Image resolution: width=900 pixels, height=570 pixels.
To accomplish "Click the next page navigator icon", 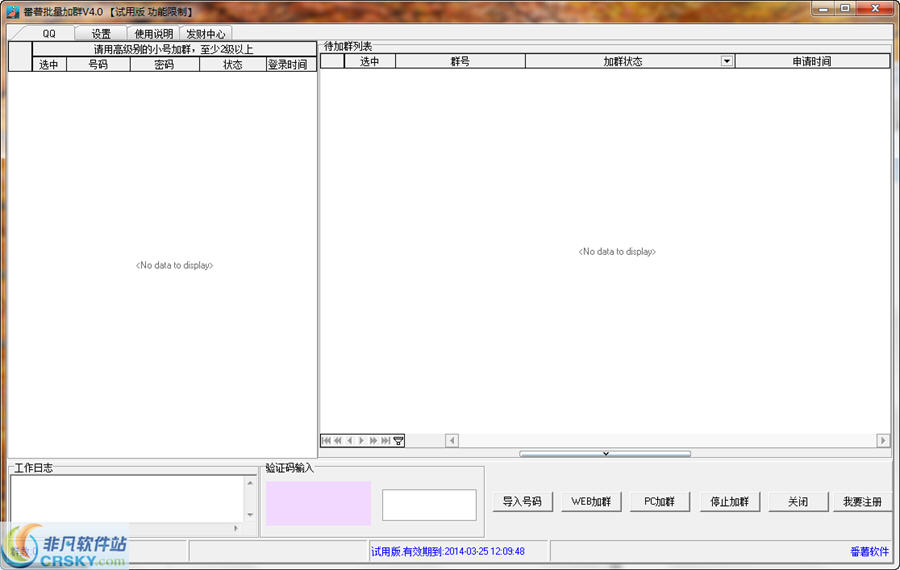I will click(374, 441).
